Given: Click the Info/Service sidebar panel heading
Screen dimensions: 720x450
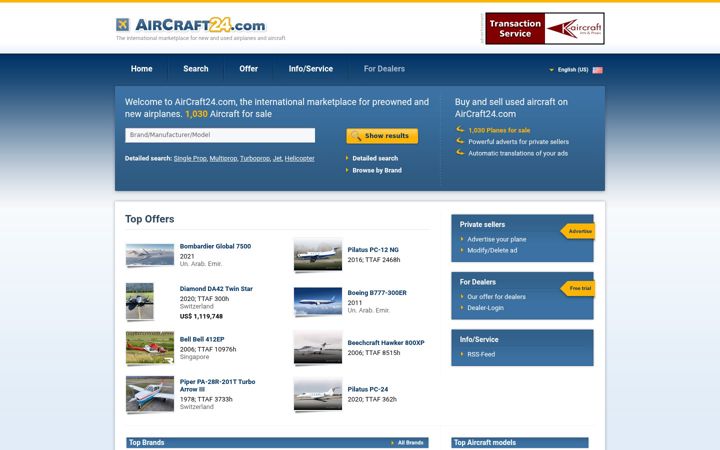Looking at the screenshot, I should (479, 340).
